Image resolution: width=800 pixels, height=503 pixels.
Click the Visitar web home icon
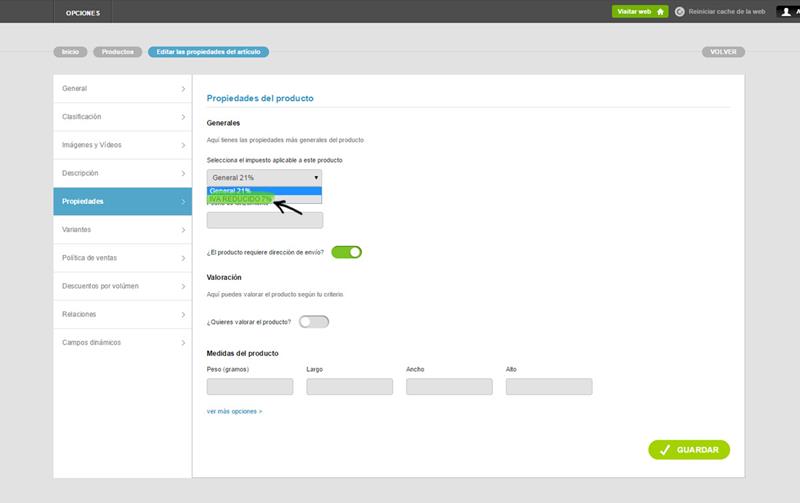point(660,11)
